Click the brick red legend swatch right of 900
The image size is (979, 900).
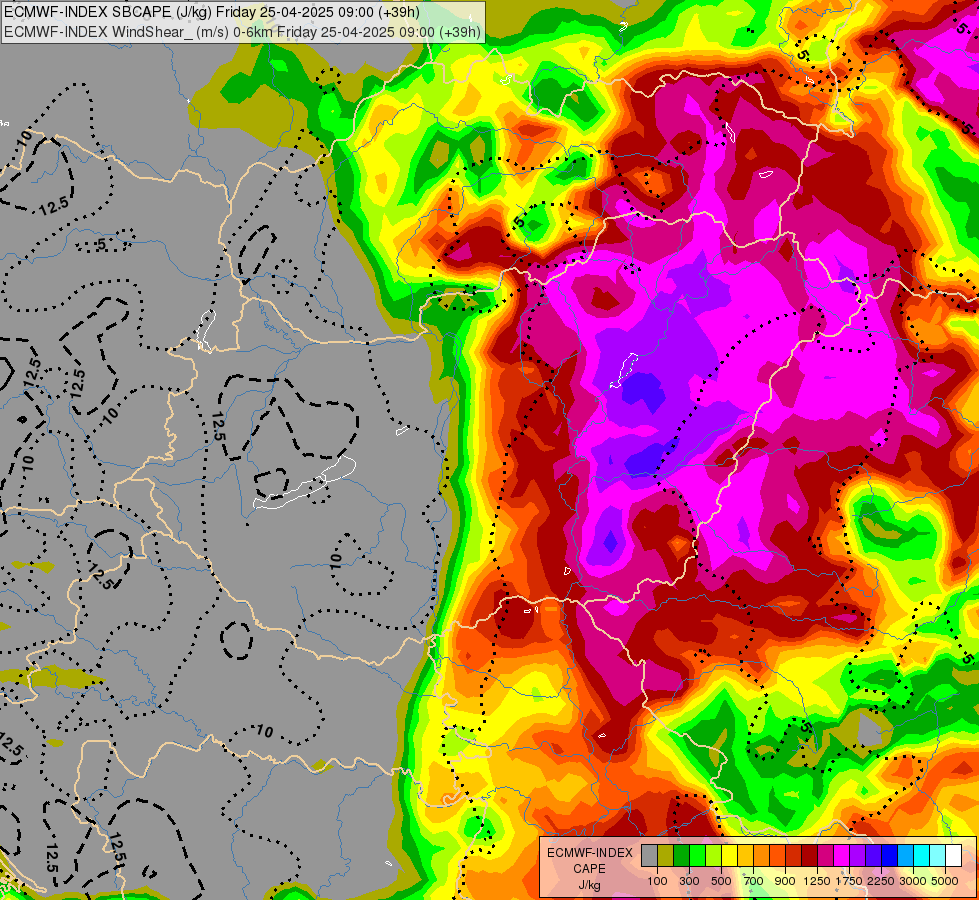[x=794, y=856]
